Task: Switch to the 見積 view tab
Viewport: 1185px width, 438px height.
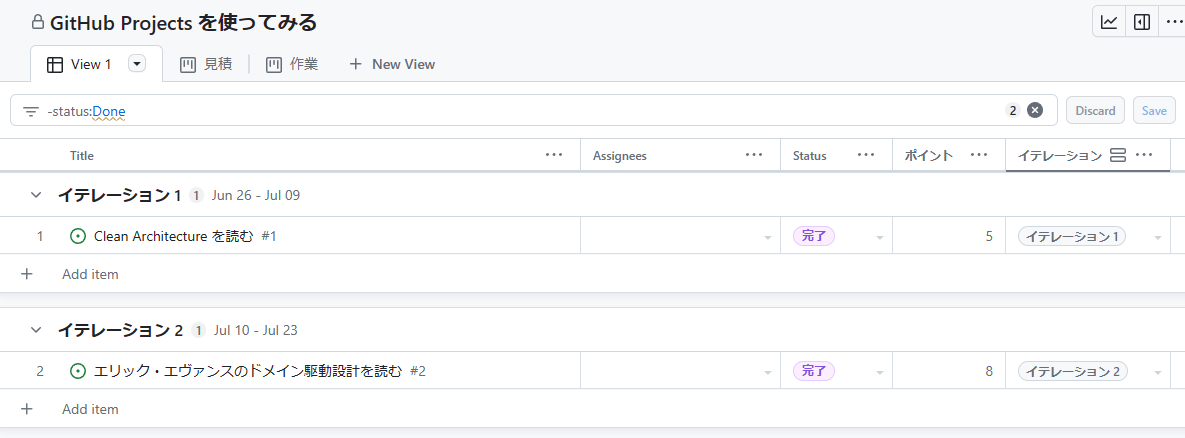Action: coord(206,64)
